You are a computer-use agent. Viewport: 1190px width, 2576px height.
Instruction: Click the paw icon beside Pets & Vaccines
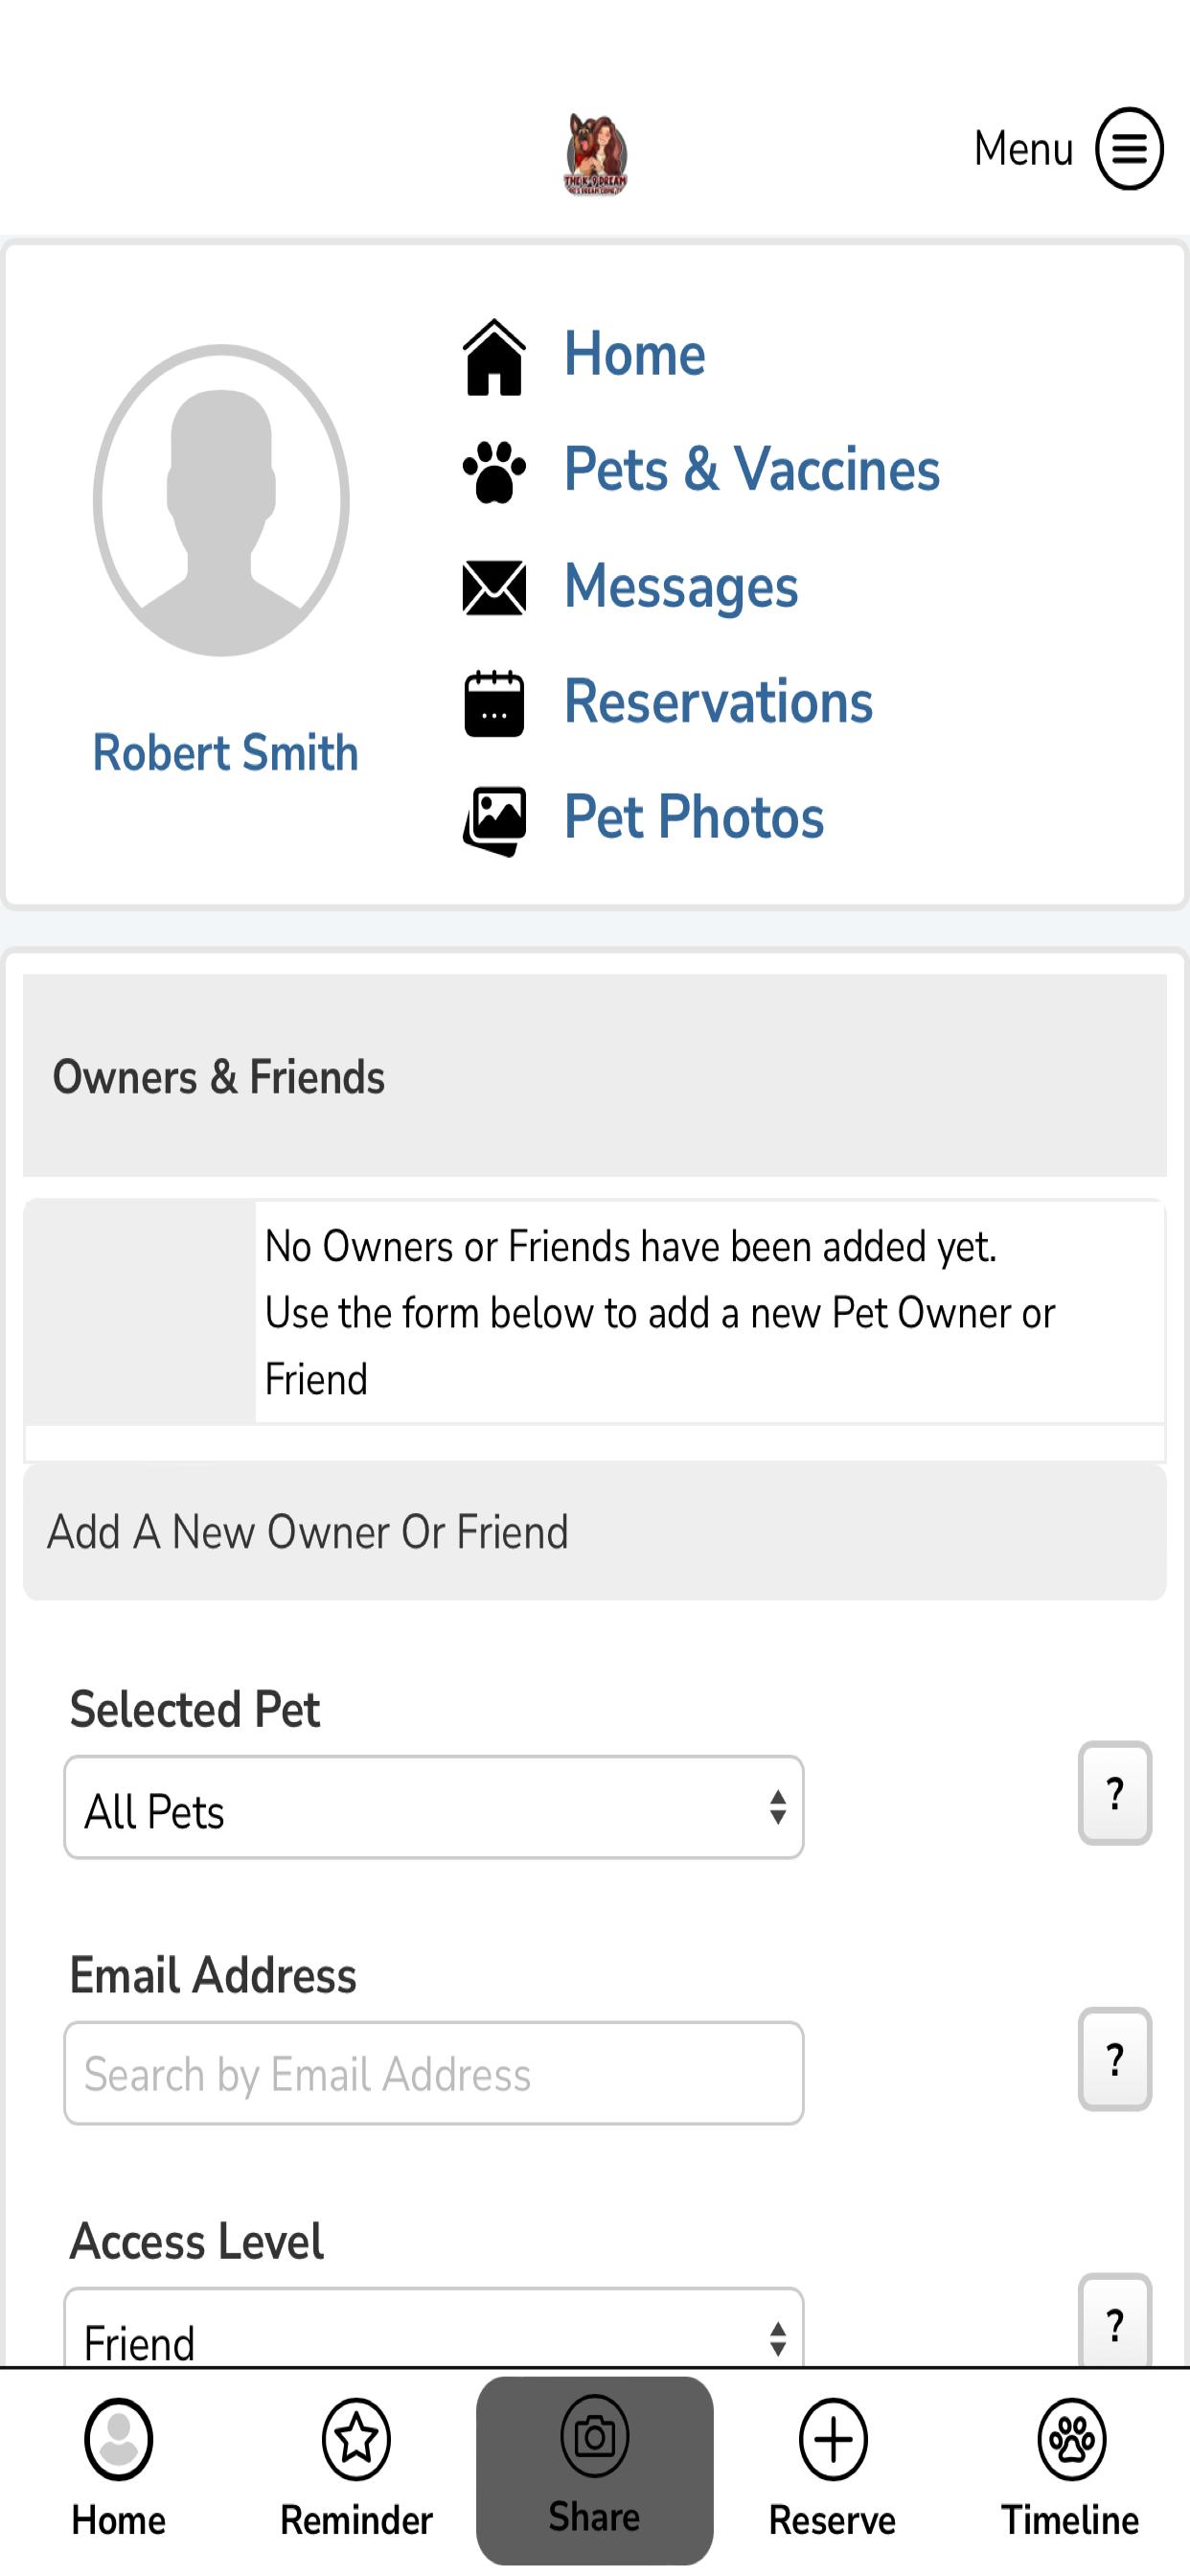click(x=494, y=472)
